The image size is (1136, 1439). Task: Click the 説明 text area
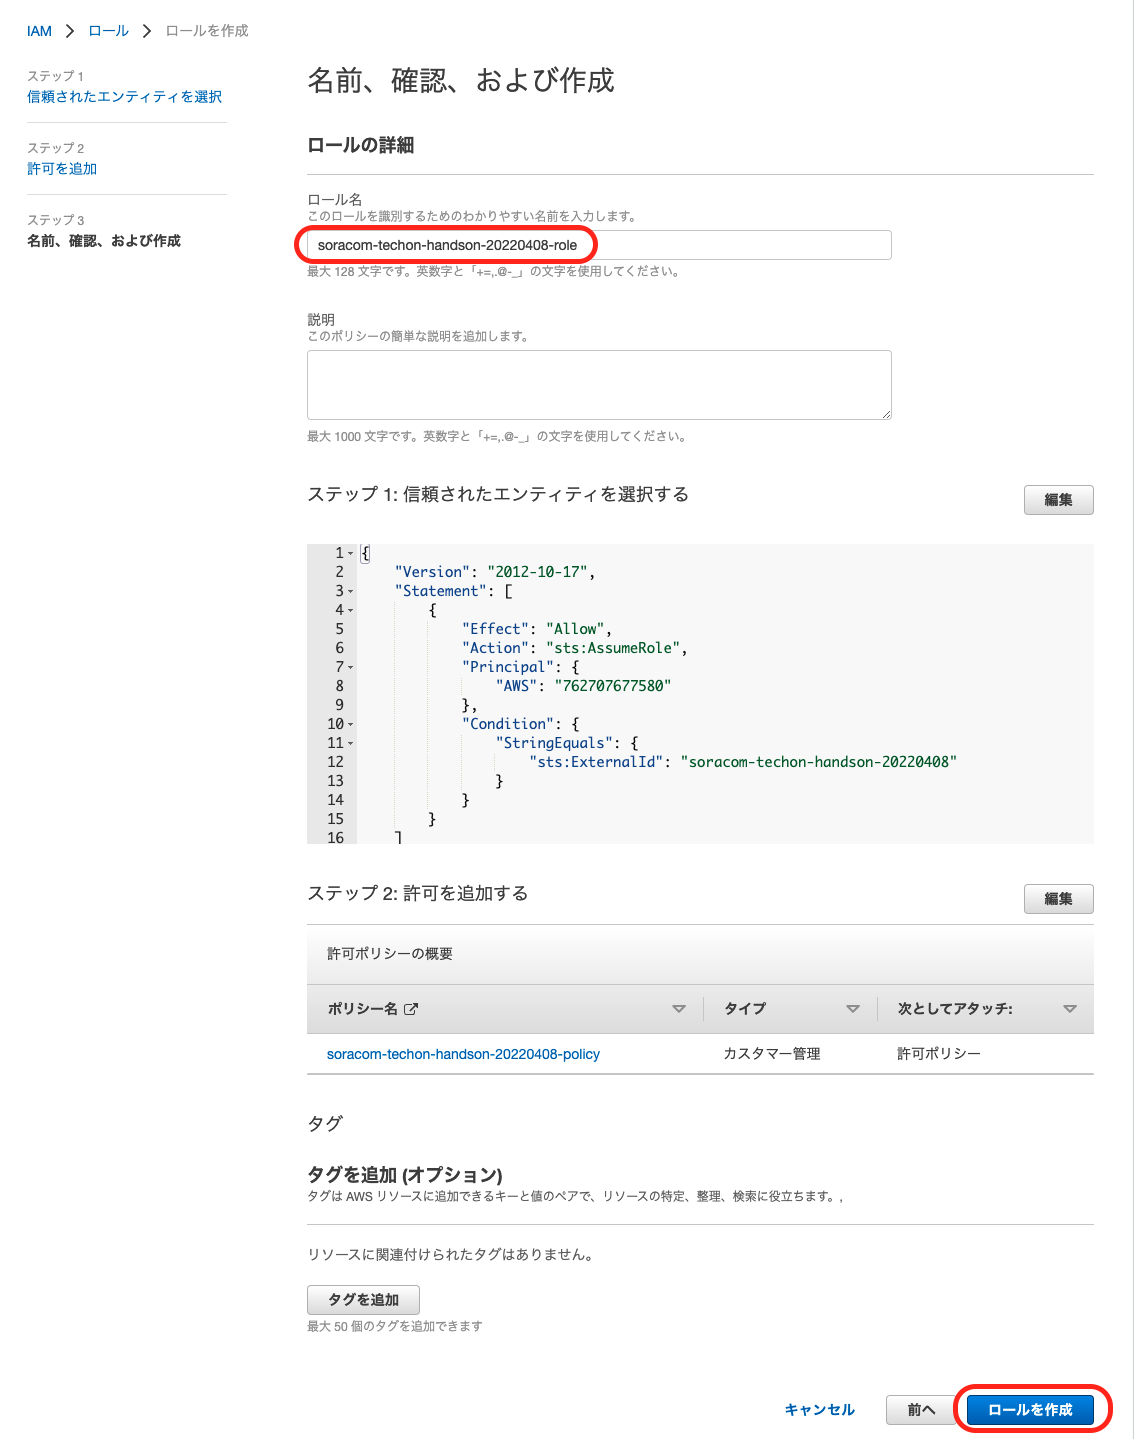tap(599, 385)
